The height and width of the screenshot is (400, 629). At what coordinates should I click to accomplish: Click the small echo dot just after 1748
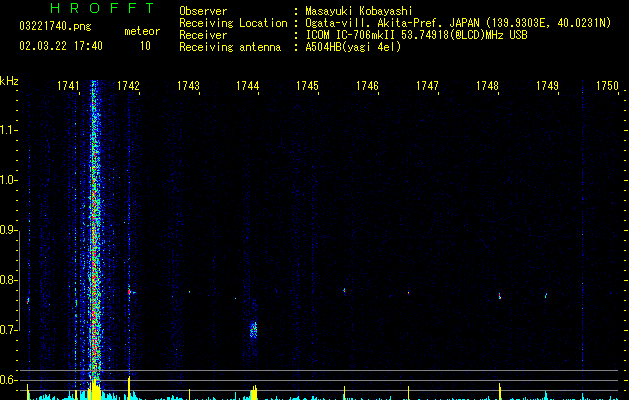point(500,296)
